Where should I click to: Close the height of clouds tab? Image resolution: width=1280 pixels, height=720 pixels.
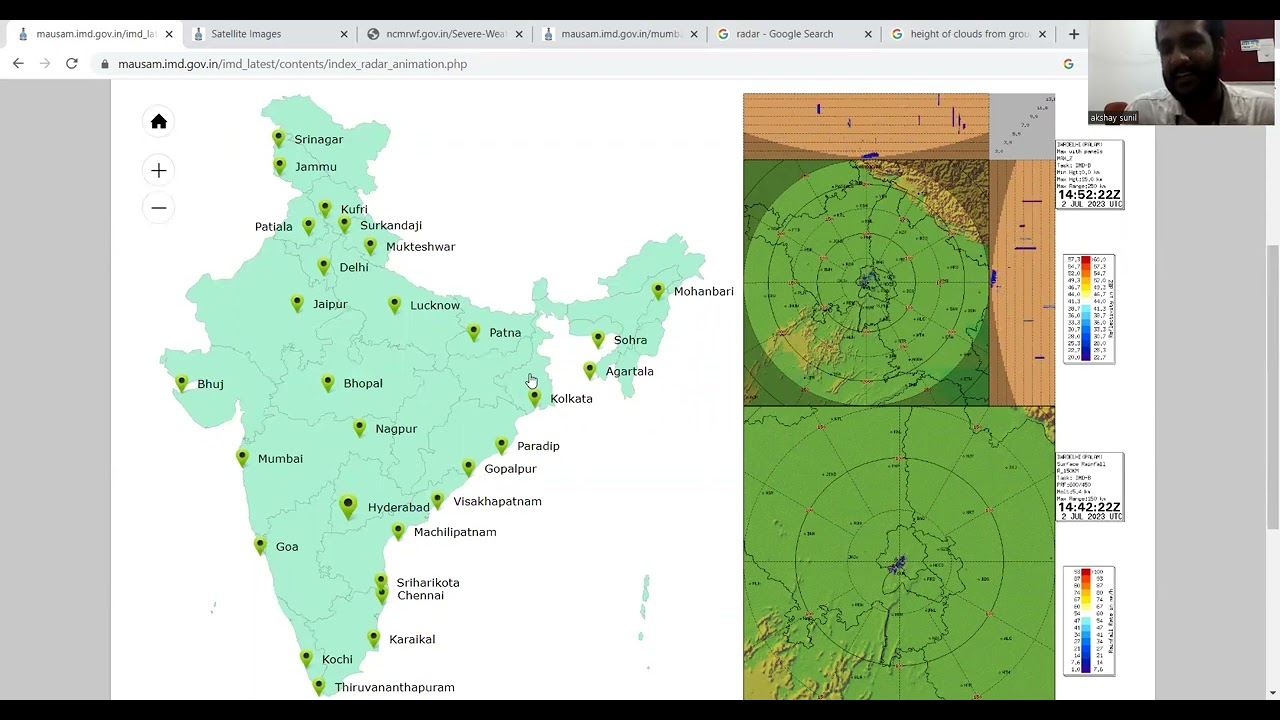click(x=1042, y=34)
